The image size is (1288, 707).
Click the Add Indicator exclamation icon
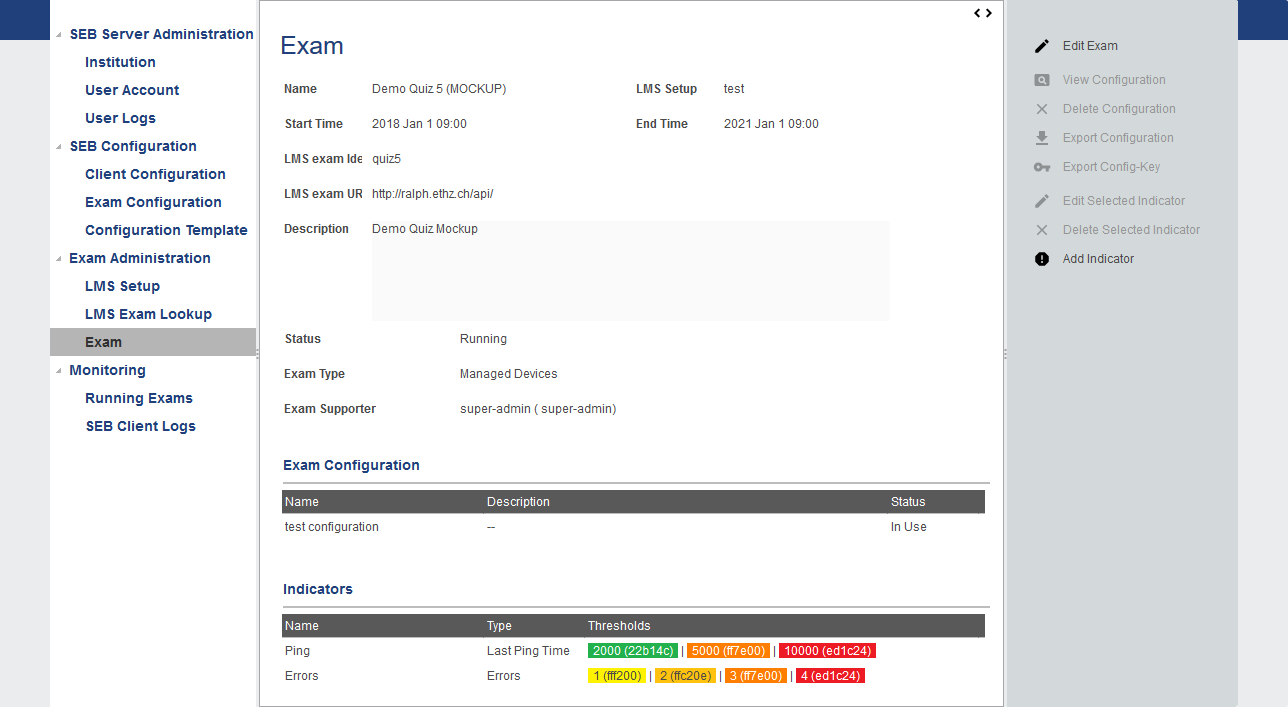[1042, 259]
